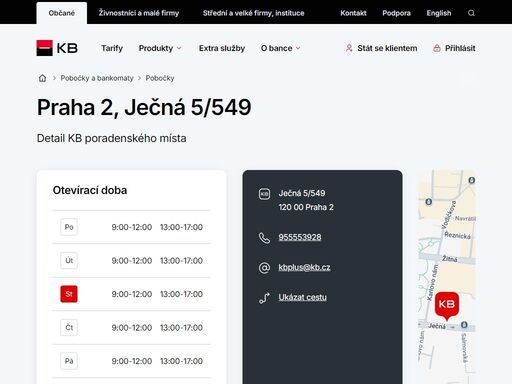Open Pobočky a bankomaty breadcrumb link
The width and height of the screenshot is (512, 384).
click(x=97, y=78)
